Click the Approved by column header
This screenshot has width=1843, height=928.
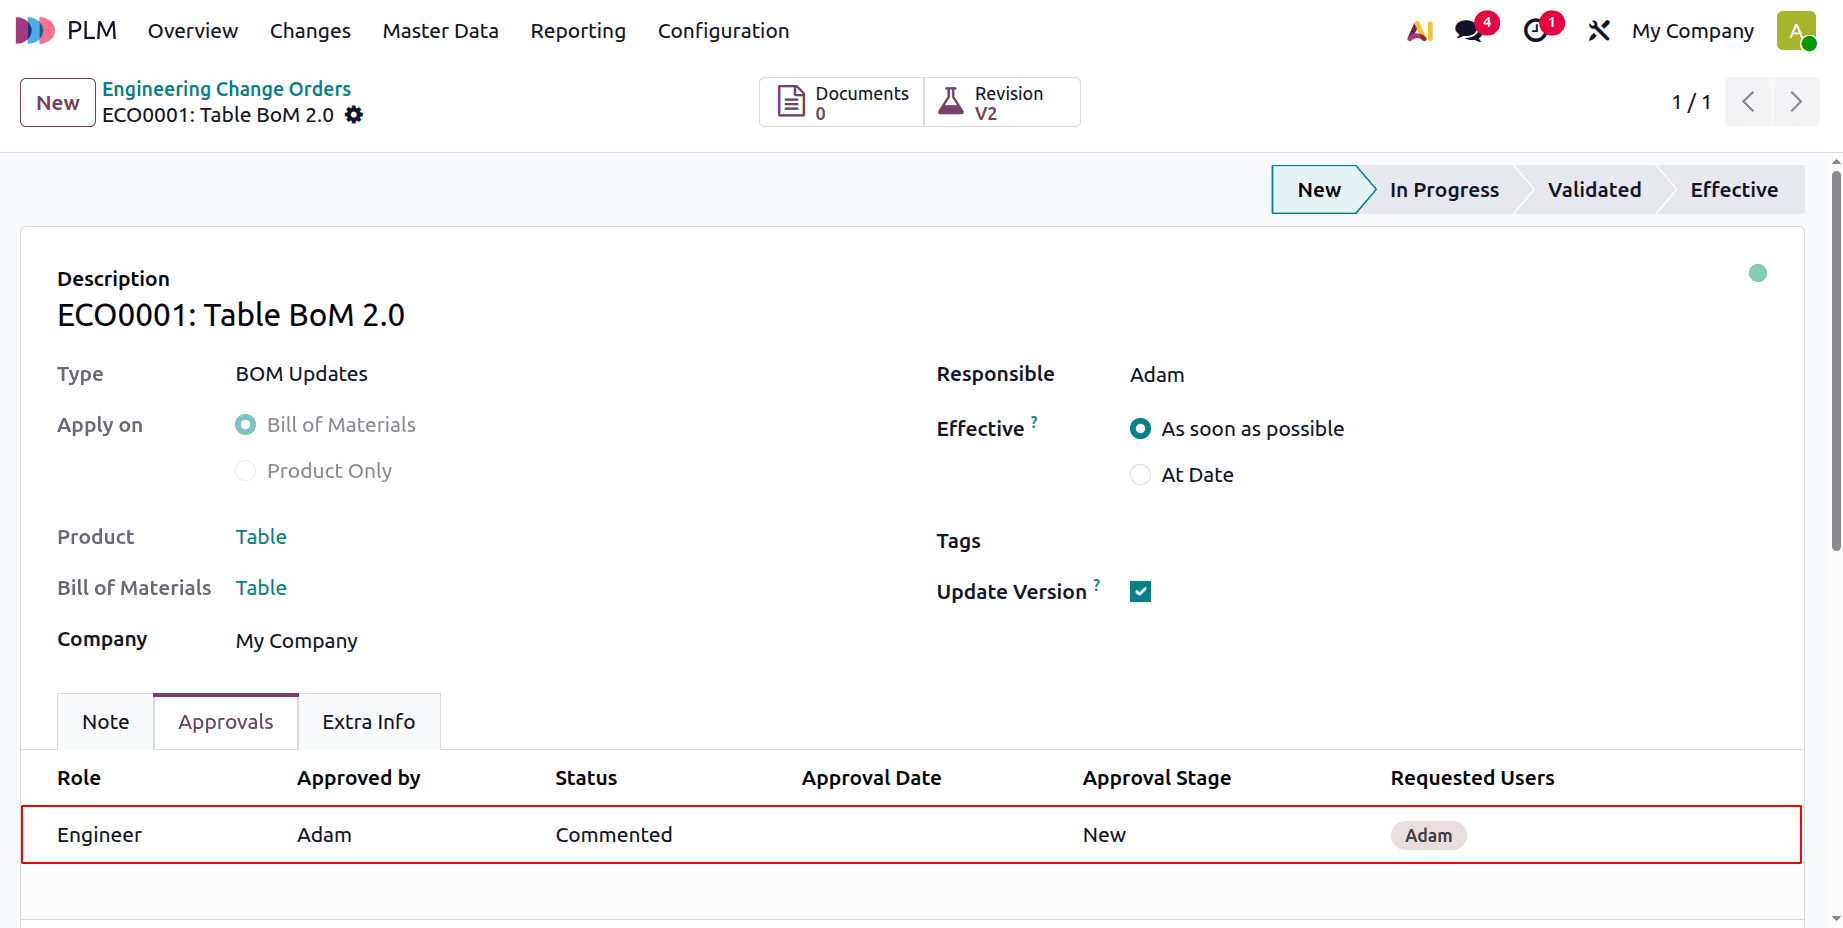tap(358, 778)
